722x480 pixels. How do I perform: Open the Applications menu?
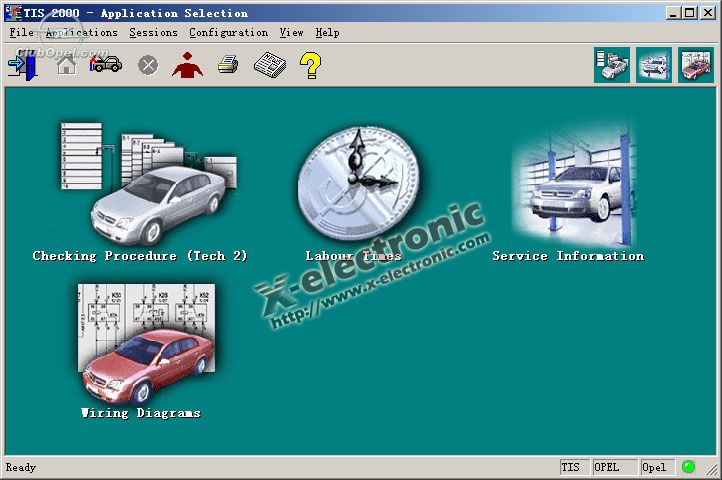pyautogui.click(x=82, y=33)
